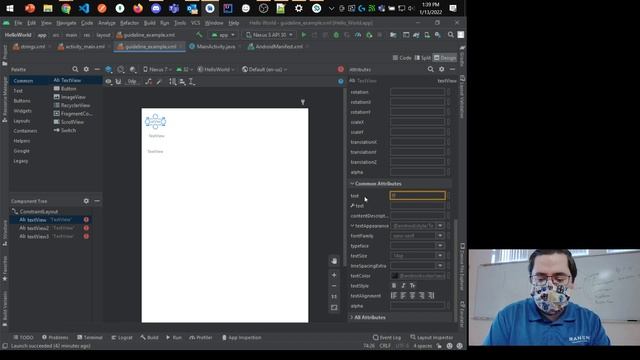Screen dimensions: 640x360
Task: Open the Layout Inspector
Action: point(432,338)
